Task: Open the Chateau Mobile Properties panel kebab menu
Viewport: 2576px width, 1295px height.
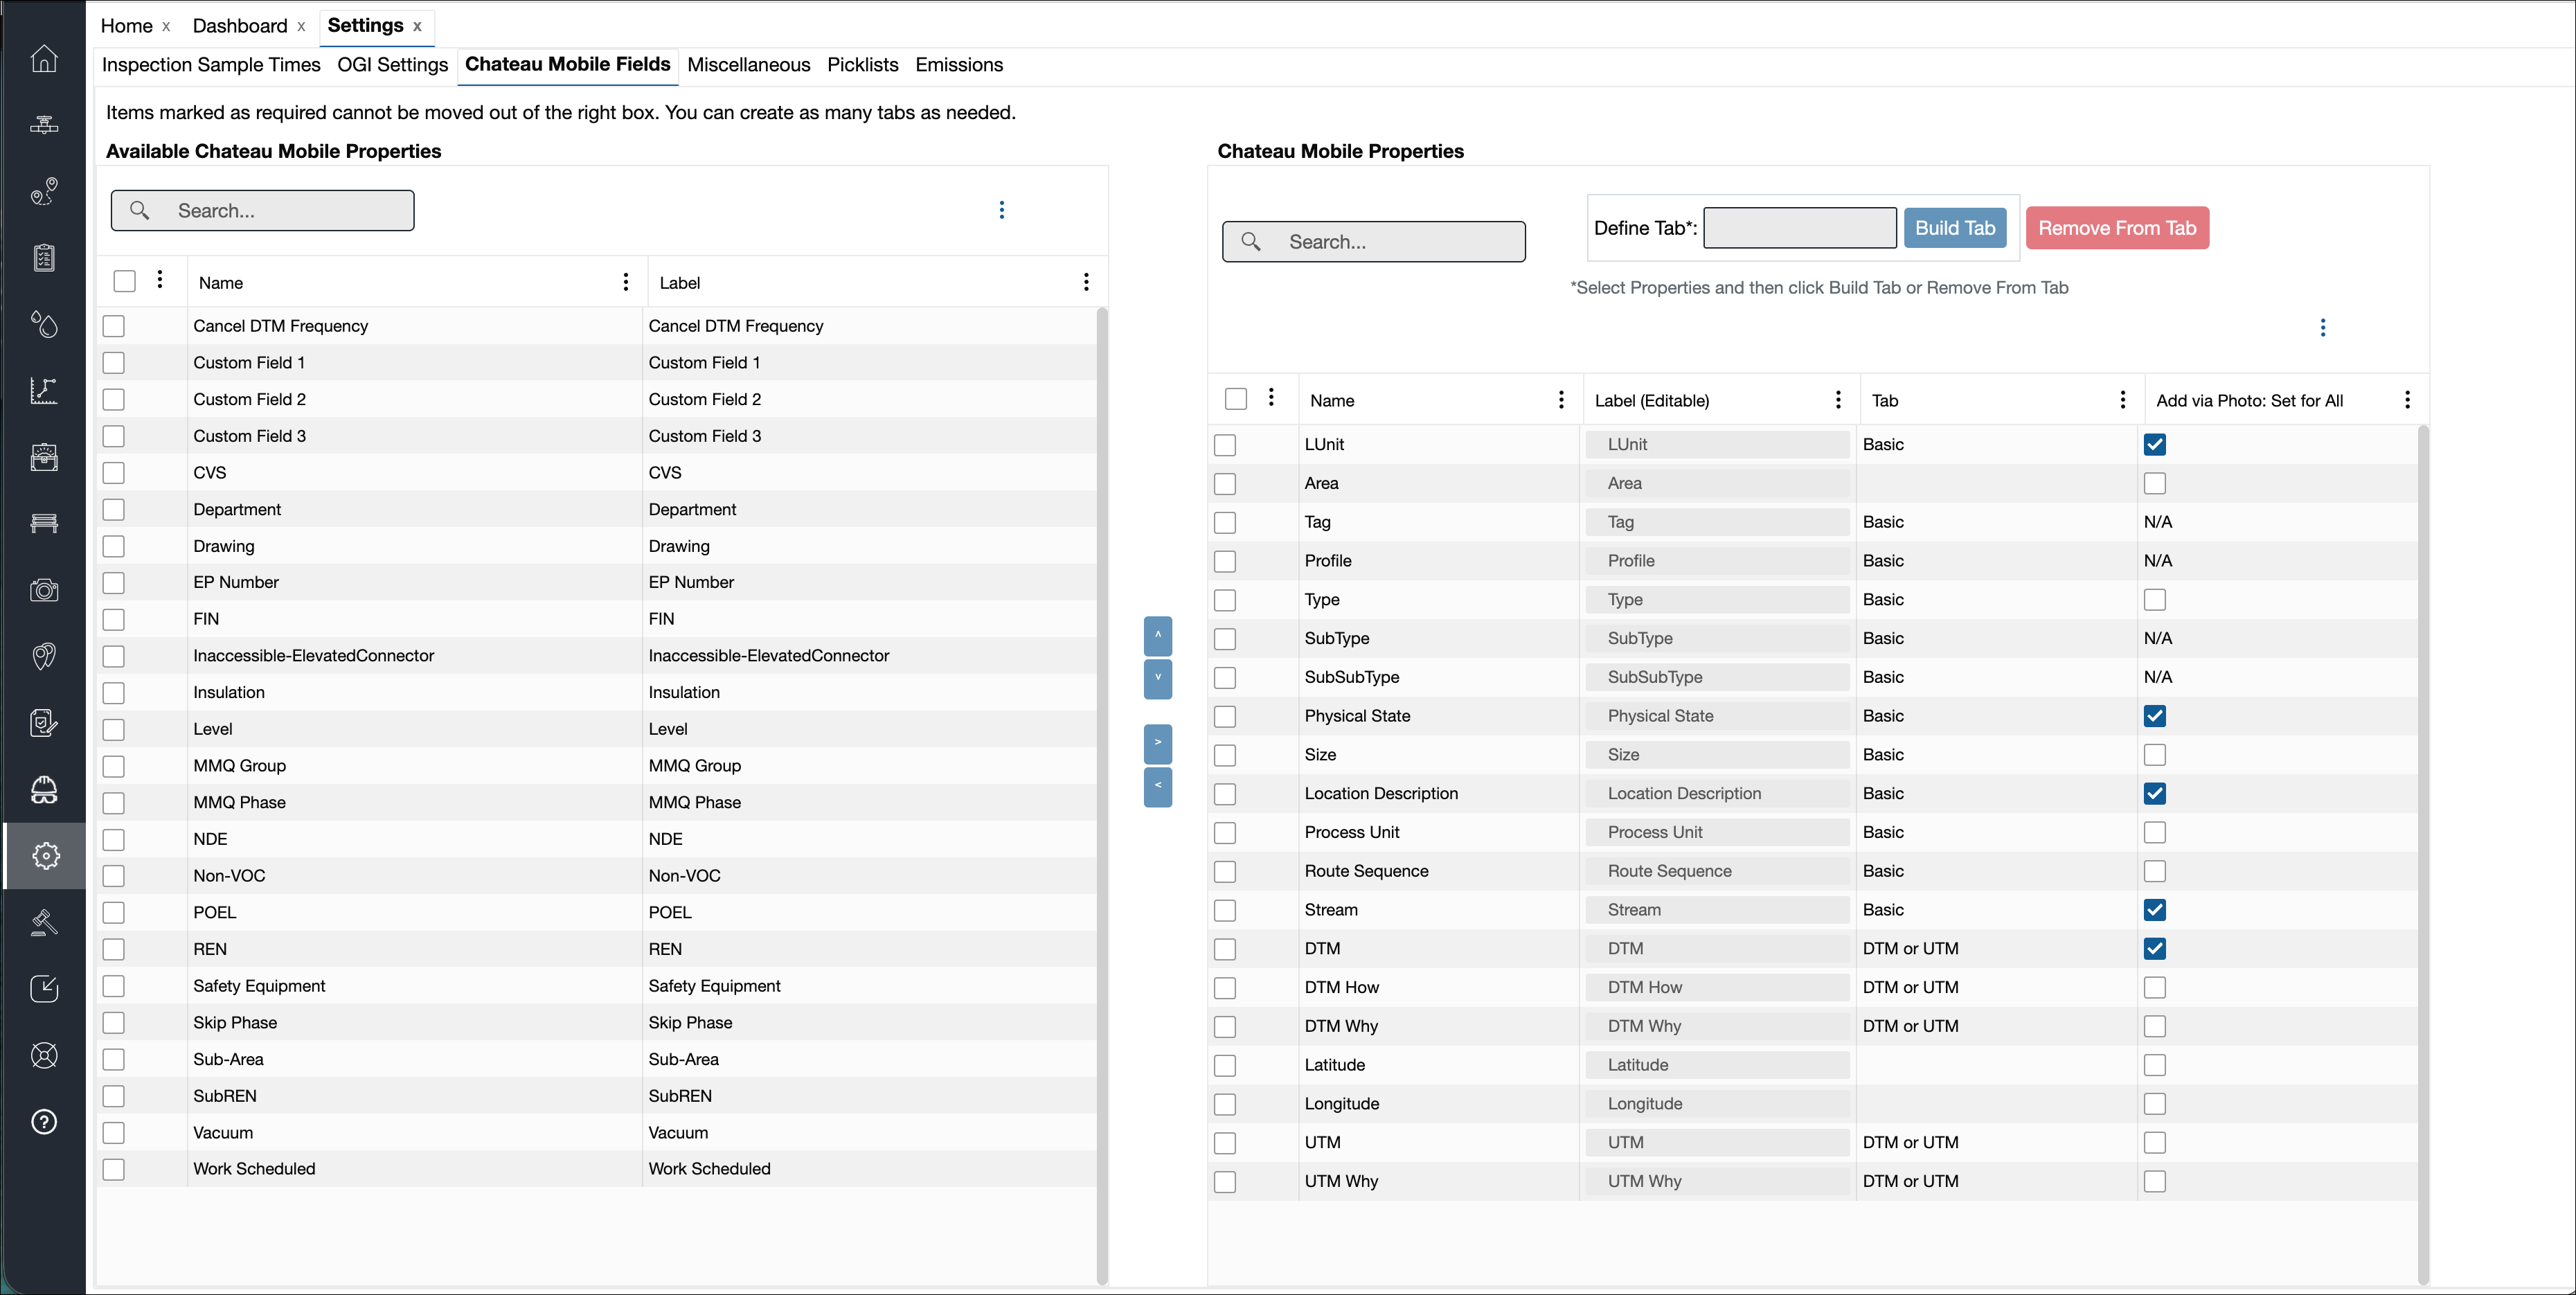Action: (2323, 328)
